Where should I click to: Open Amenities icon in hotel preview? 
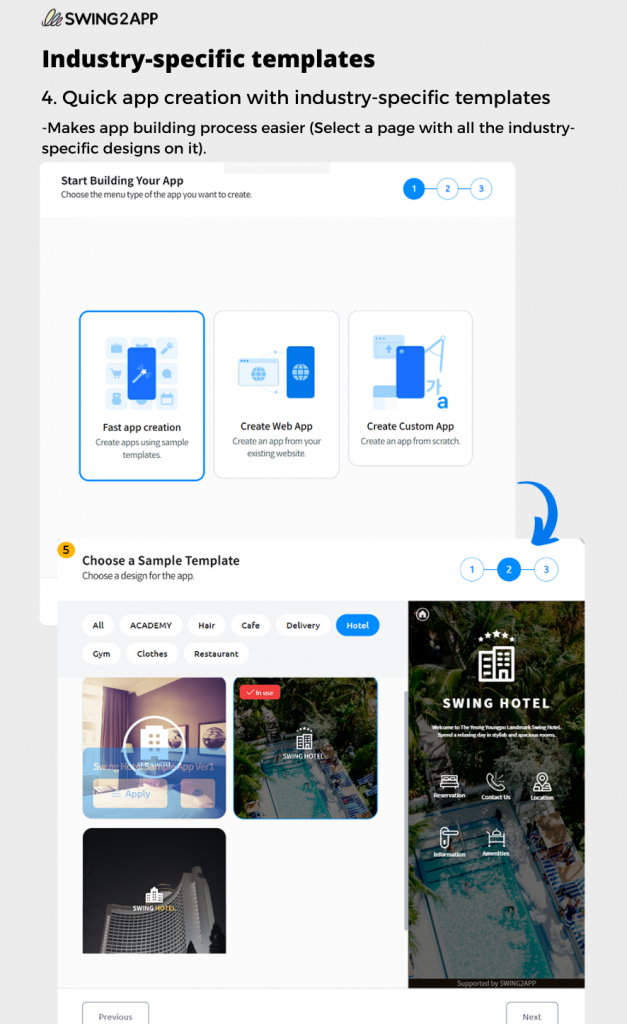(x=496, y=842)
